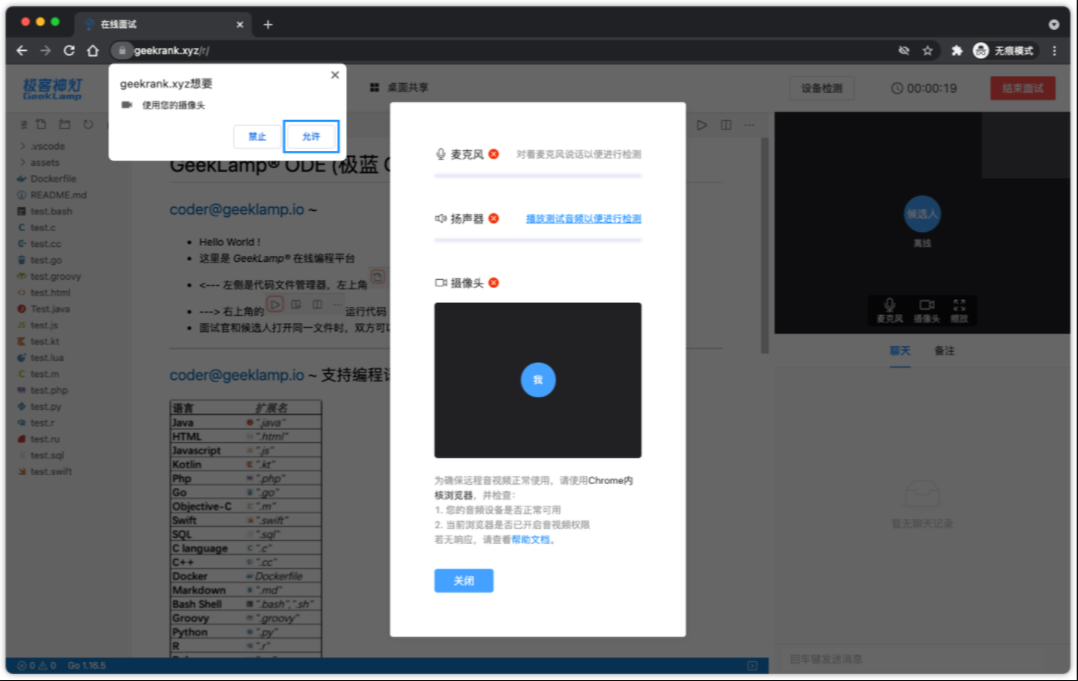Close the 在线面试 browser tab
This screenshot has height=681, width=1078.
pos(239,25)
